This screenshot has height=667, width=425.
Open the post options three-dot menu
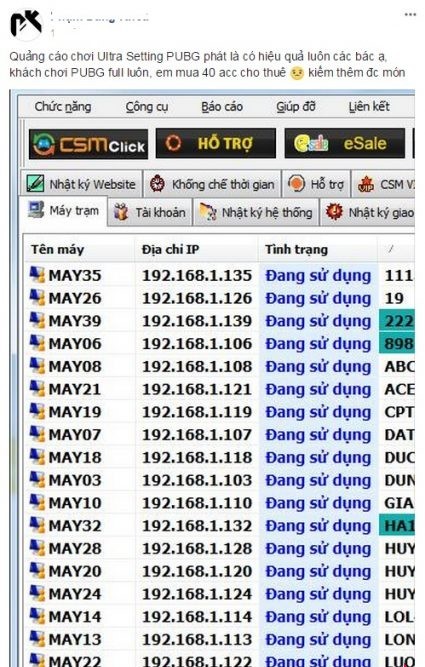410,15
